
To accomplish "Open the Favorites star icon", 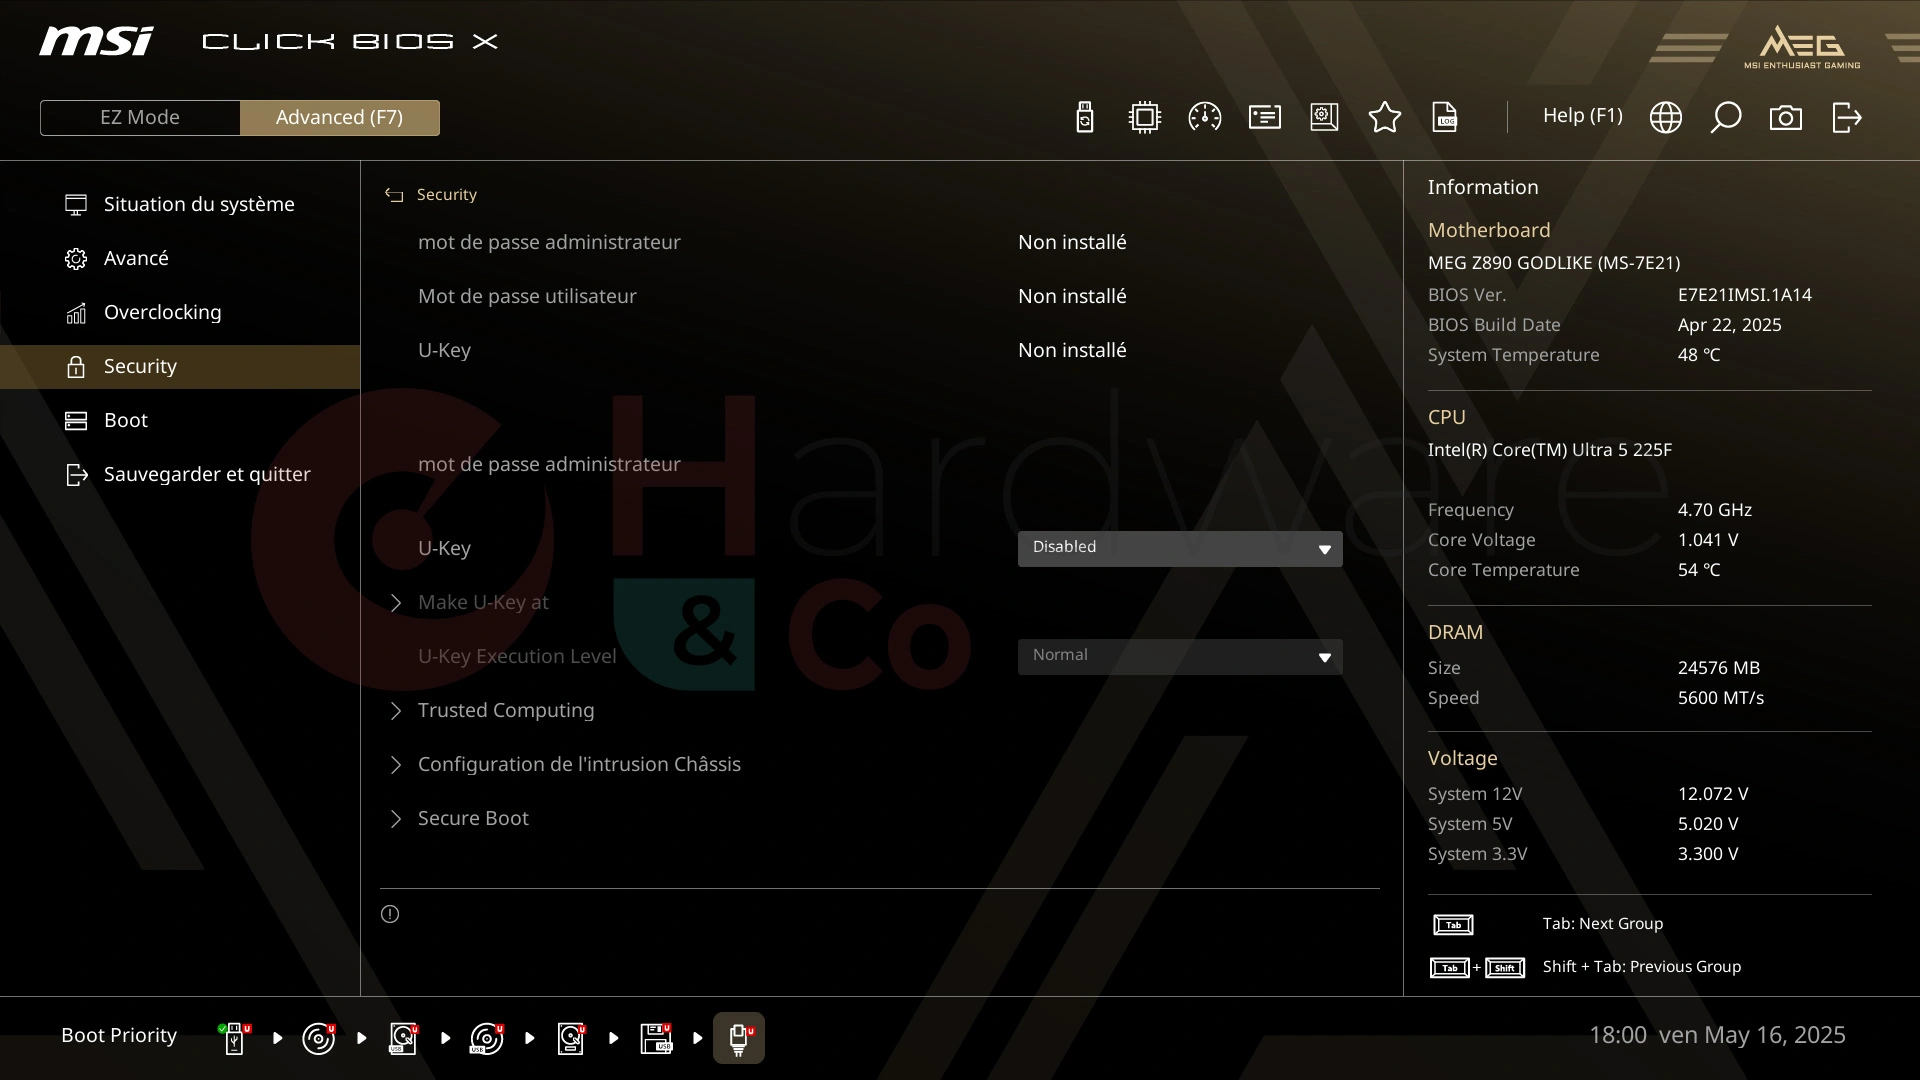I will click(1385, 117).
